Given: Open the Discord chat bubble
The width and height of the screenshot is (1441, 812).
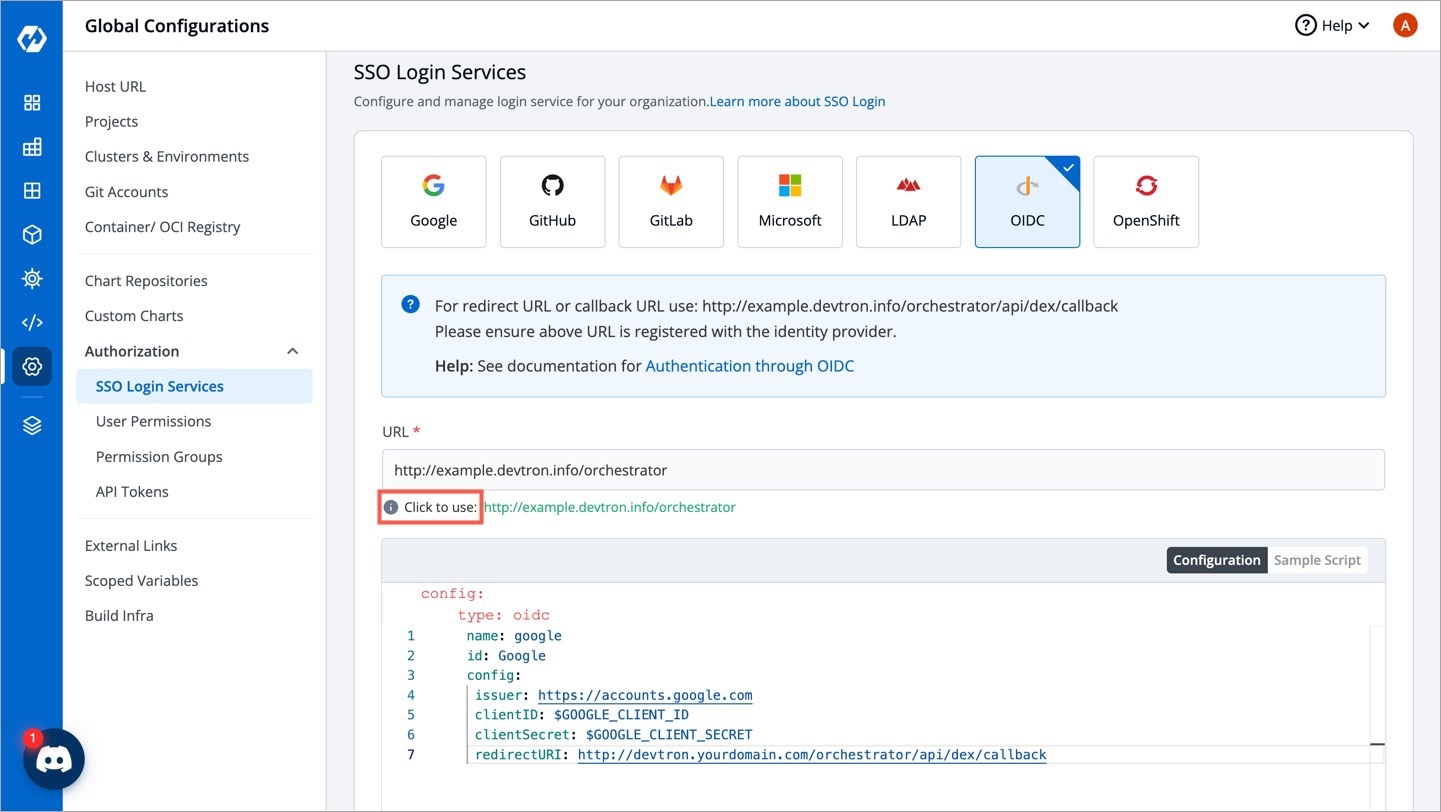Looking at the screenshot, I should [x=54, y=759].
